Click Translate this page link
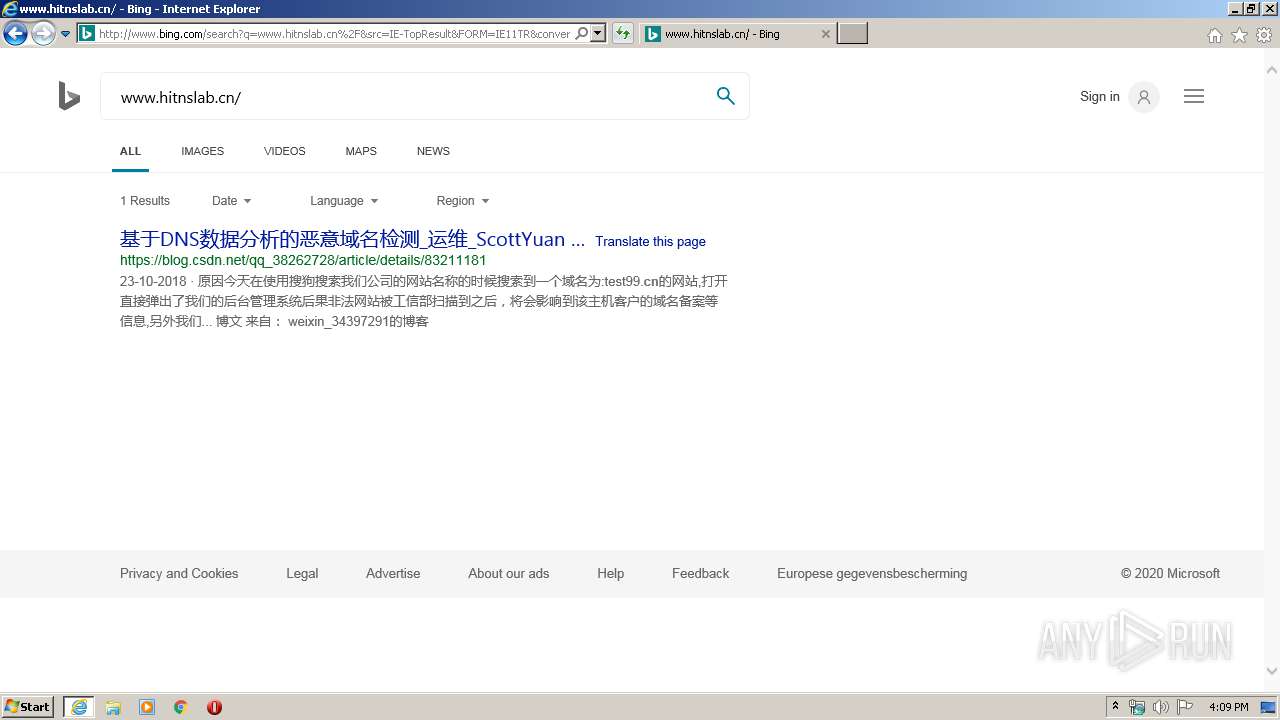Image resolution: width=1280 pixels, height=720 pixels. coord(650,242)
